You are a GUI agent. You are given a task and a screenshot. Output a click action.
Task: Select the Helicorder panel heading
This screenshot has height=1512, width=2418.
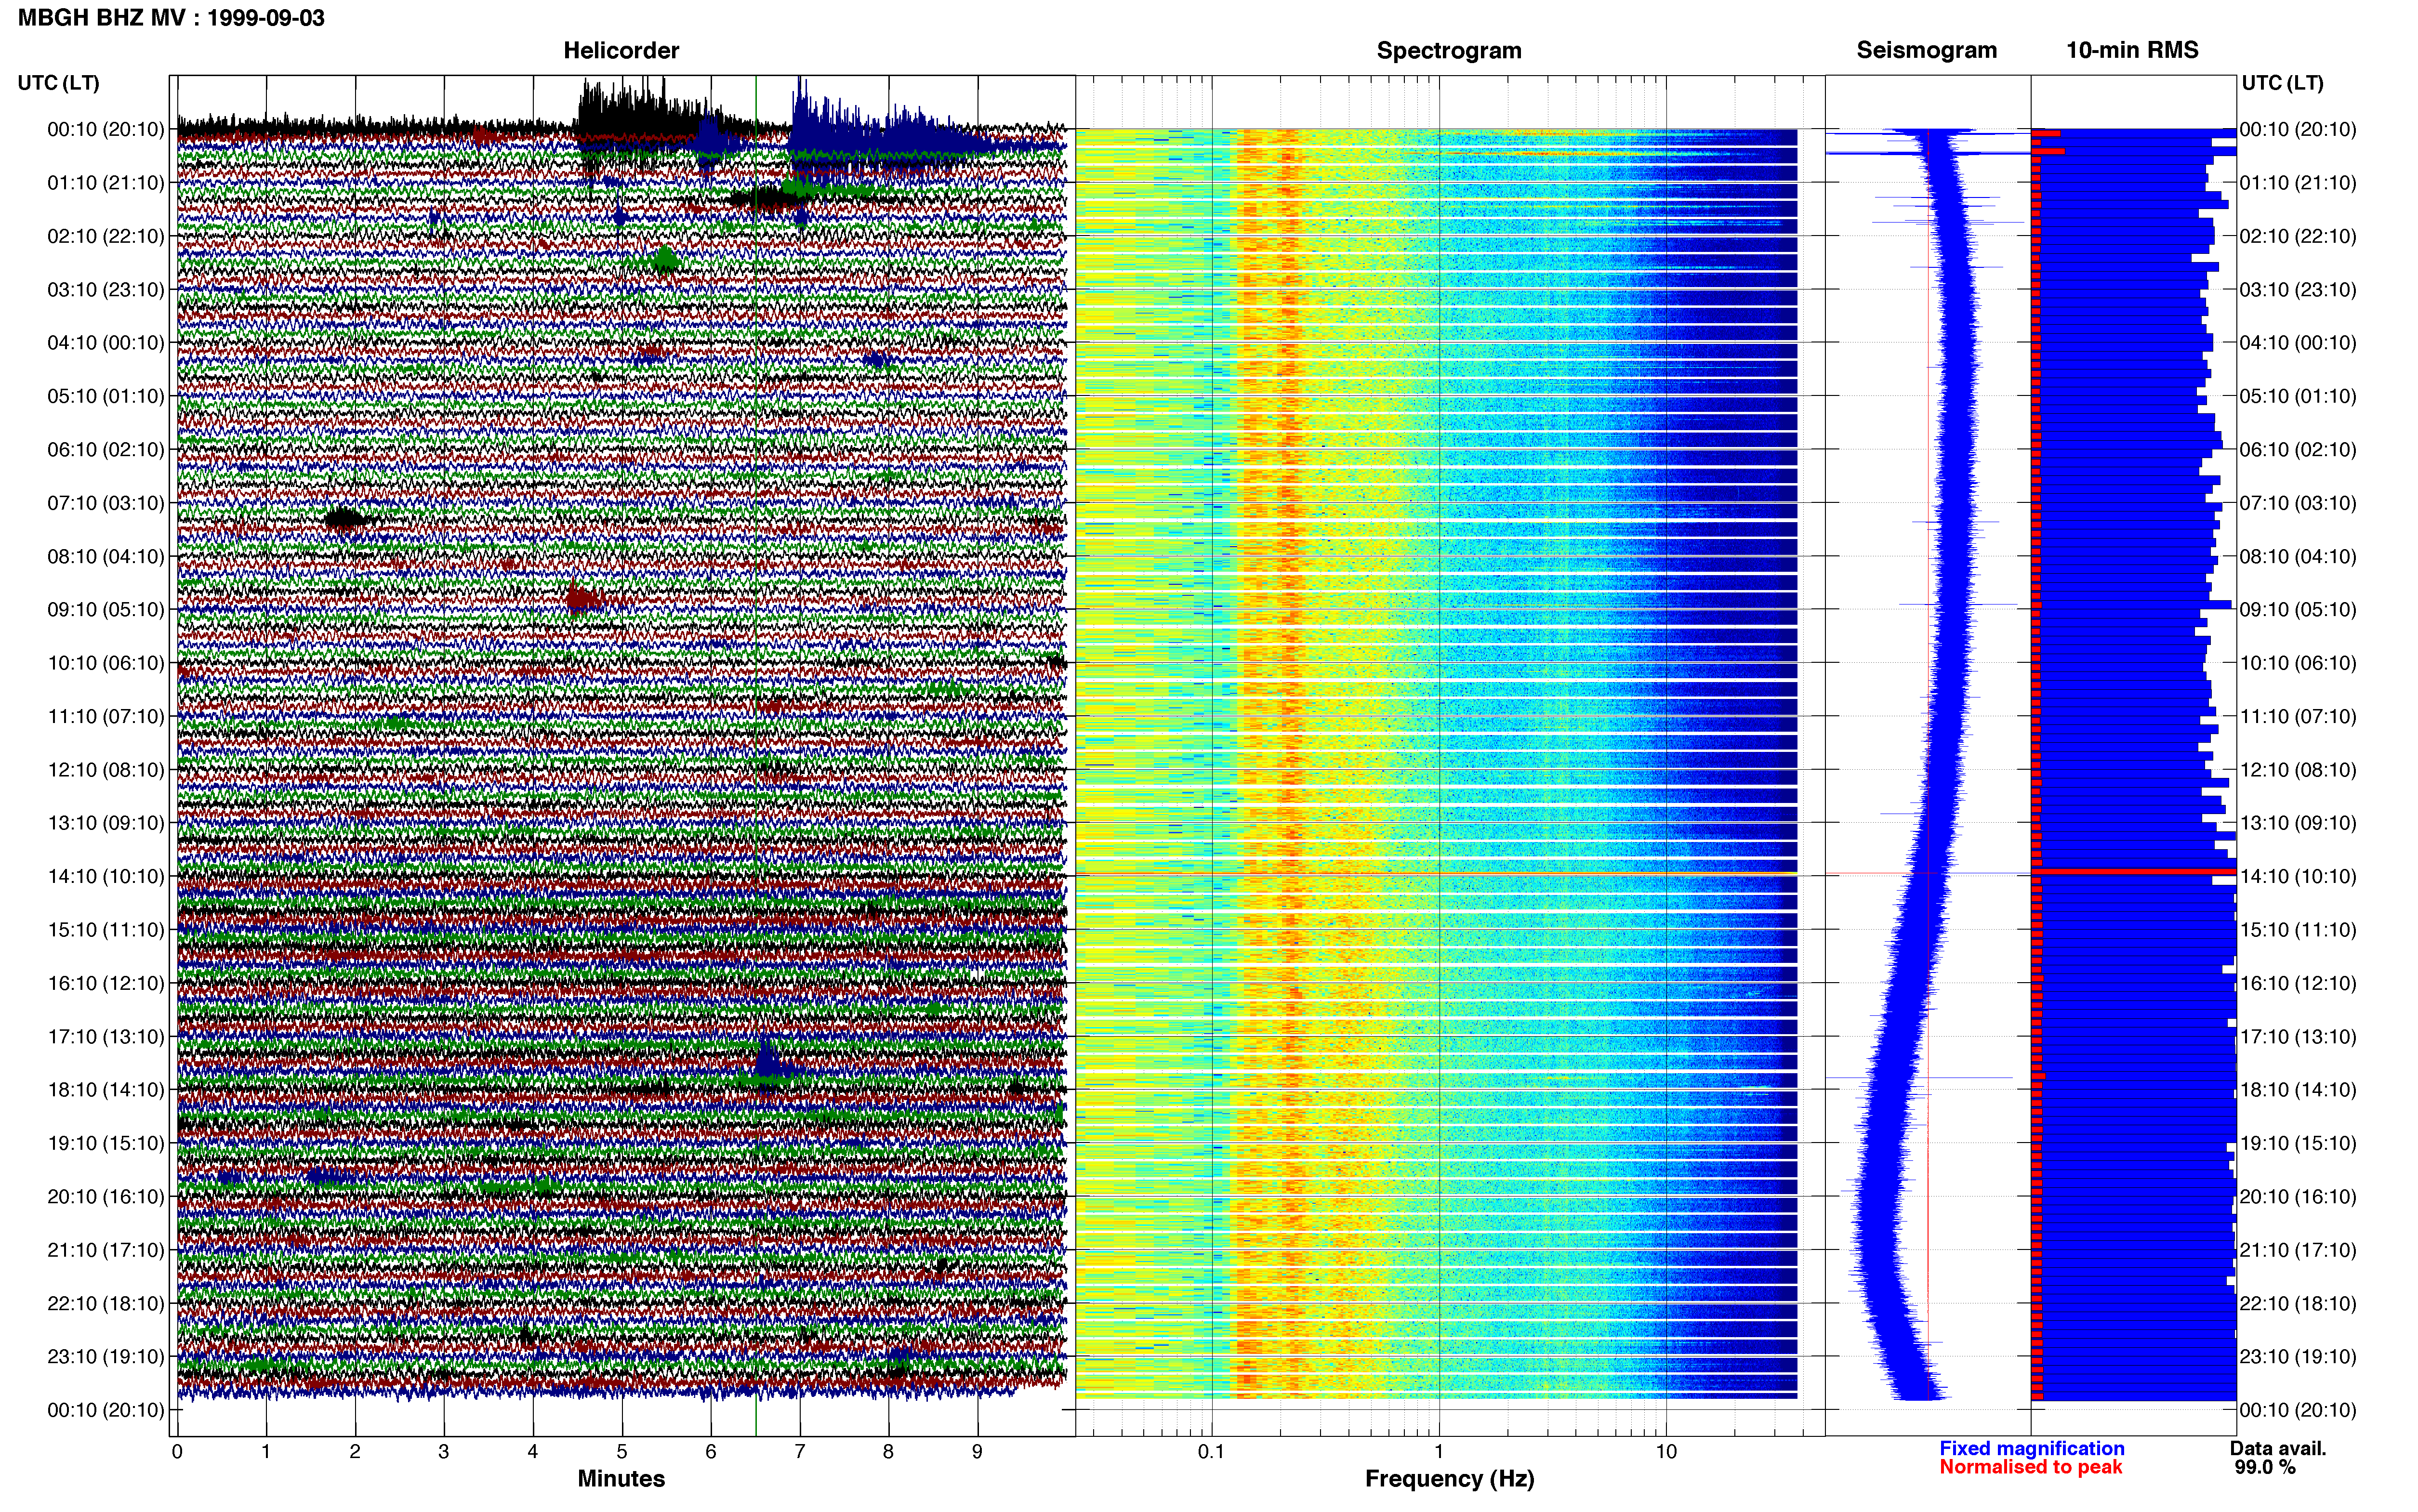[x=621, y=50]
